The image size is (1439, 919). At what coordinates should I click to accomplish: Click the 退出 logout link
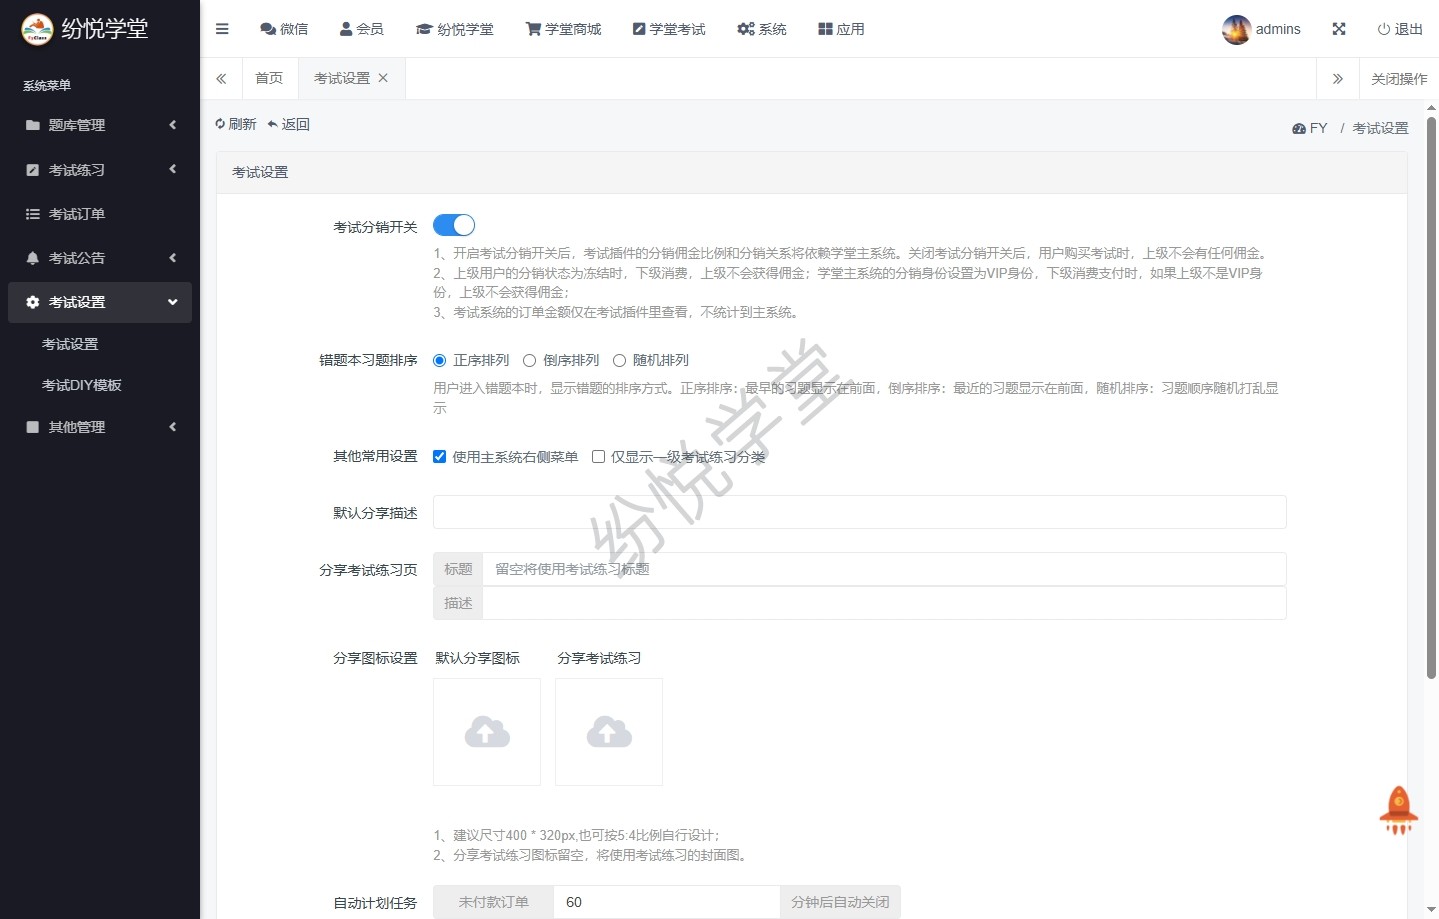1400,29
